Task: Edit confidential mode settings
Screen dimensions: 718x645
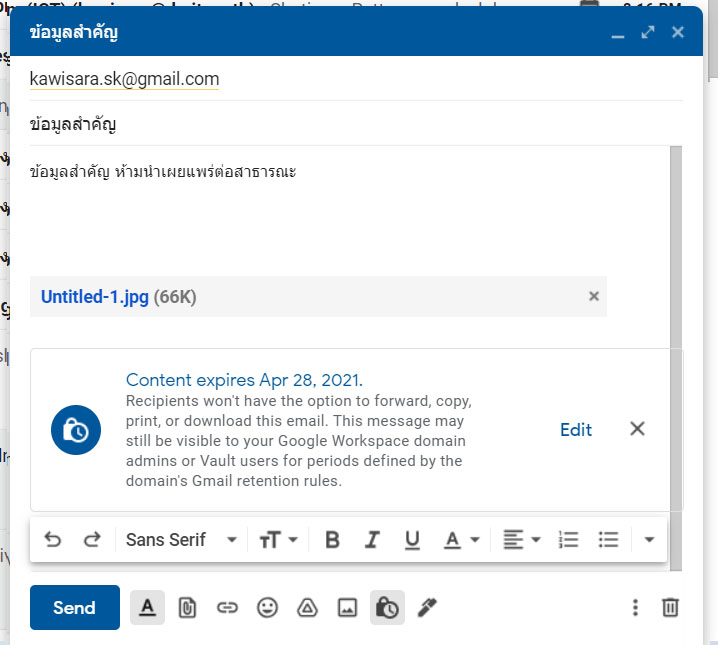Action: click(576, 430)
